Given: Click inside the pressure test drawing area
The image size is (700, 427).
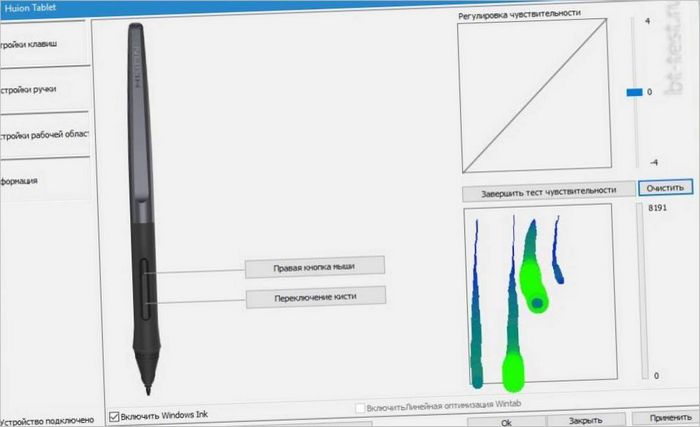Looking at the screenshot, I should click(540, 296).
